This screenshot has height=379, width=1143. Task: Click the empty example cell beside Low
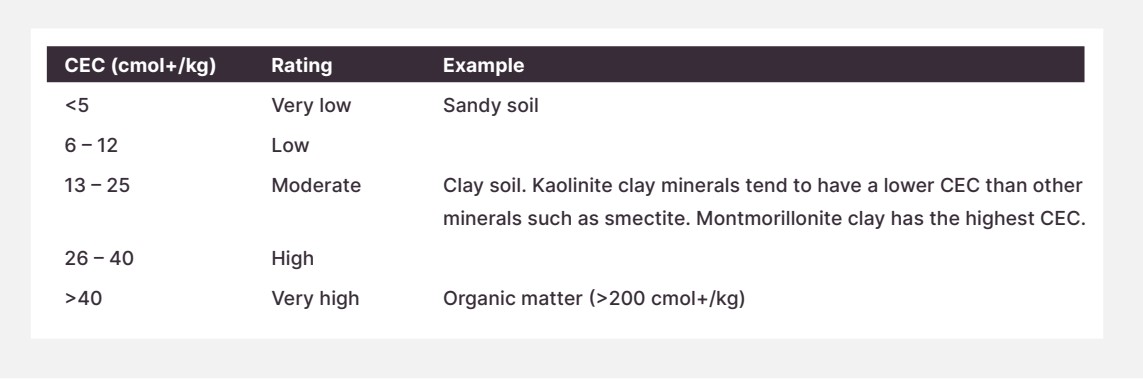(763, 146)
